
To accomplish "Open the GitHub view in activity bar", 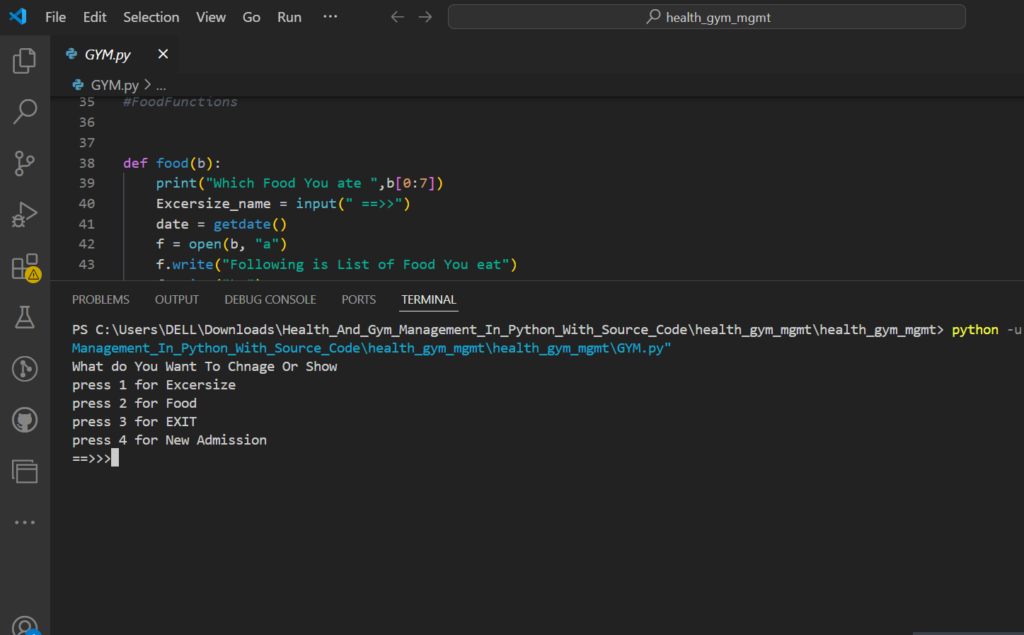I will (25, 420).
